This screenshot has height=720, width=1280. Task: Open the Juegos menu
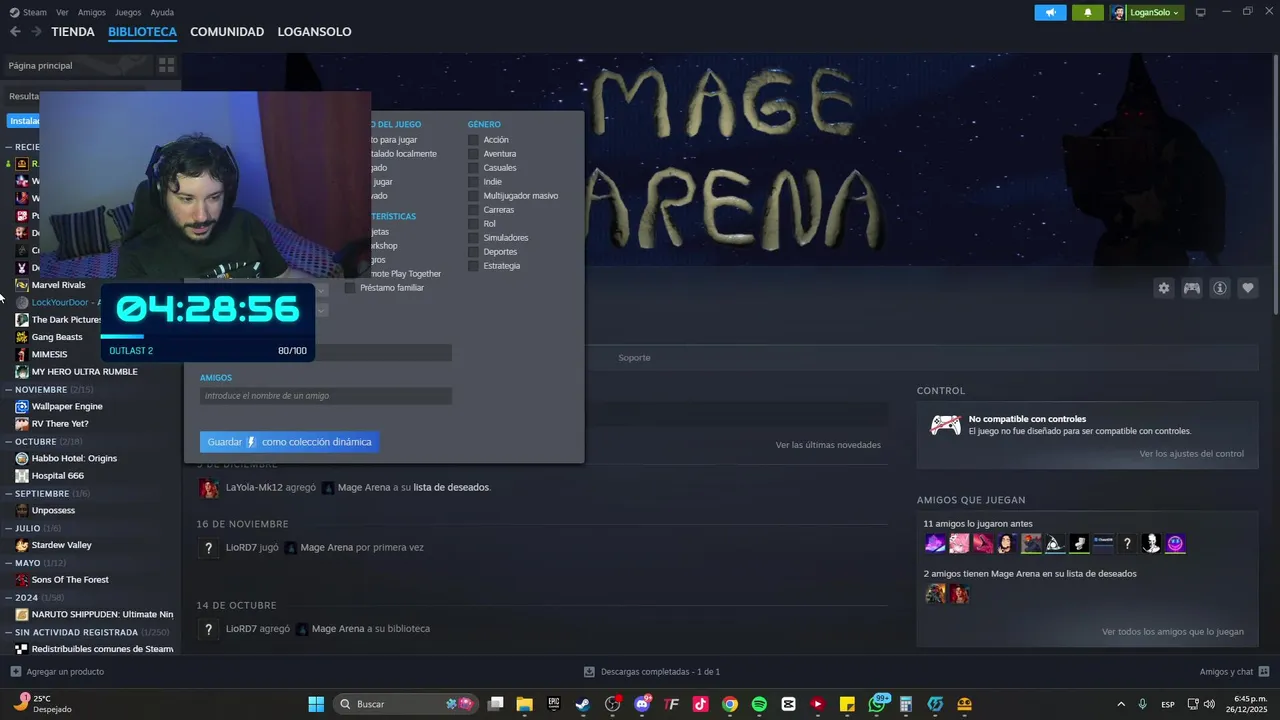coord(128,12)
